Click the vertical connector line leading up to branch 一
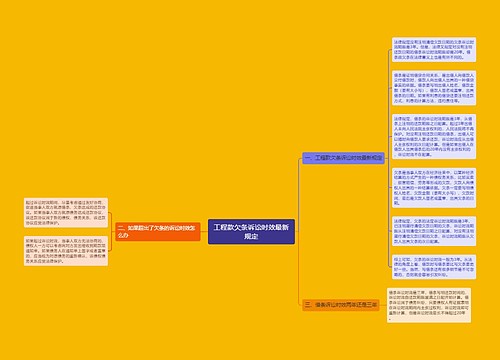Screen dimensions: 500x360 pos(299,195)
